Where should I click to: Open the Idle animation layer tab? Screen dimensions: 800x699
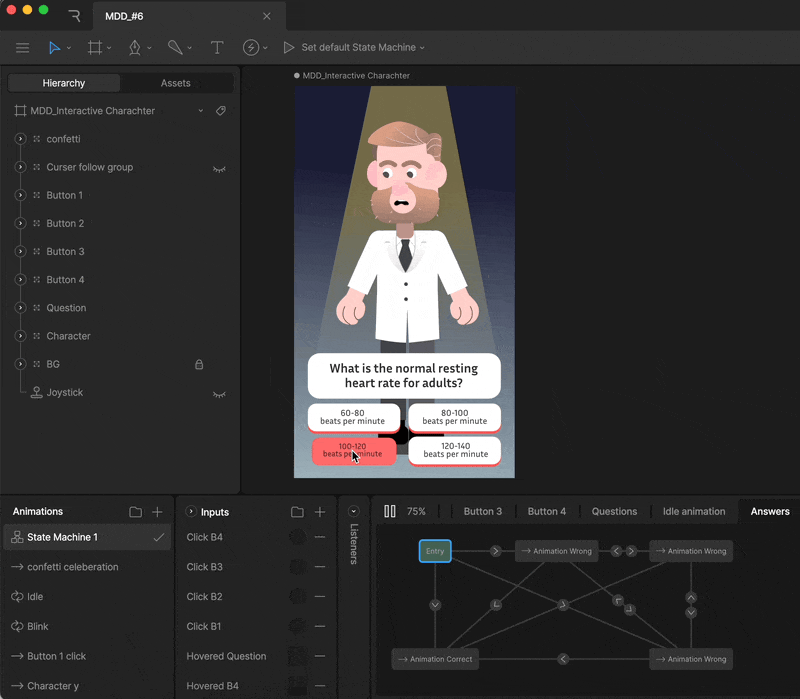pyautogui.click(x=693, y=511)
